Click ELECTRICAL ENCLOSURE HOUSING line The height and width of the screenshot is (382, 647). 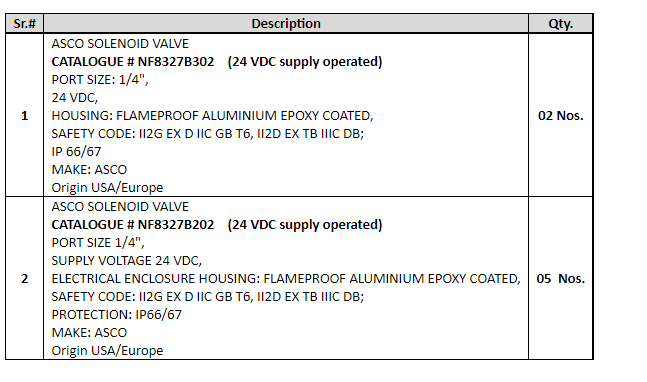pos(286,279)
